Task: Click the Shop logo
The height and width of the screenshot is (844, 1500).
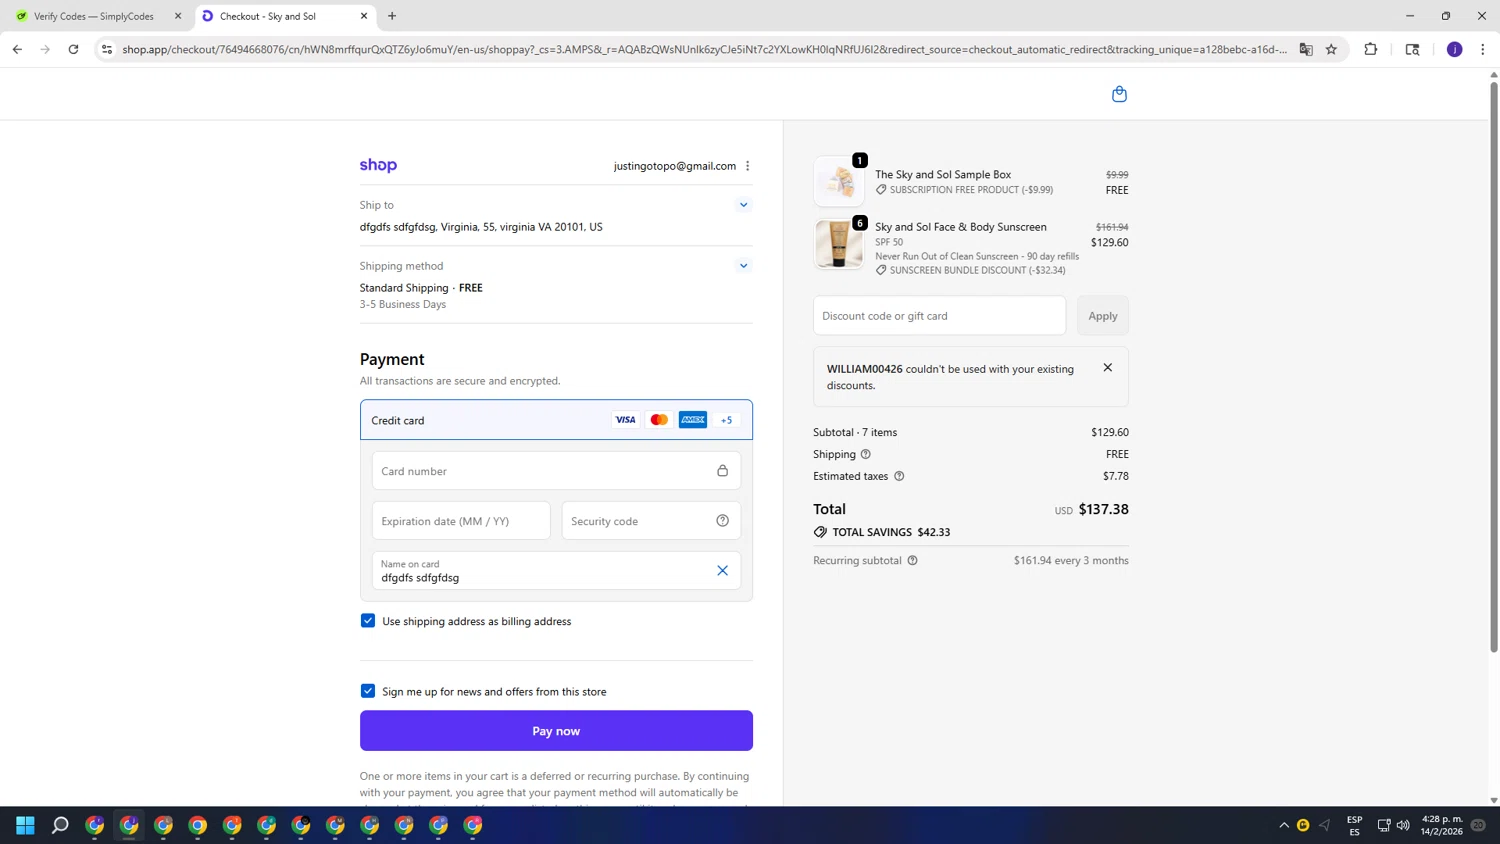Action: coord(378,166)
